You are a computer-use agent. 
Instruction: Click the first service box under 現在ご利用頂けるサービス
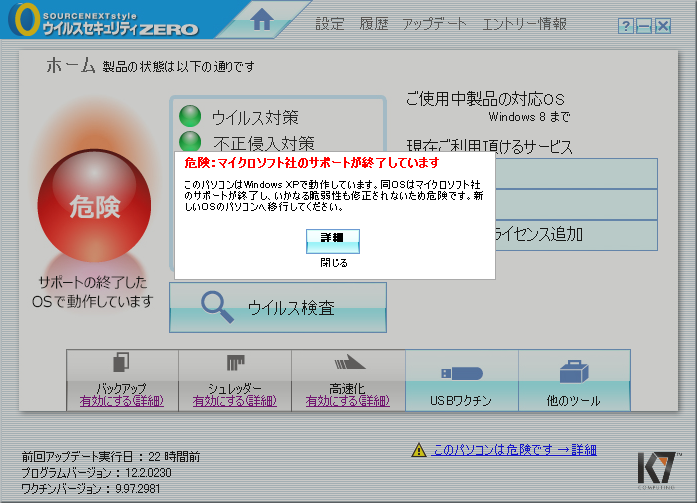tap(576, 174)
